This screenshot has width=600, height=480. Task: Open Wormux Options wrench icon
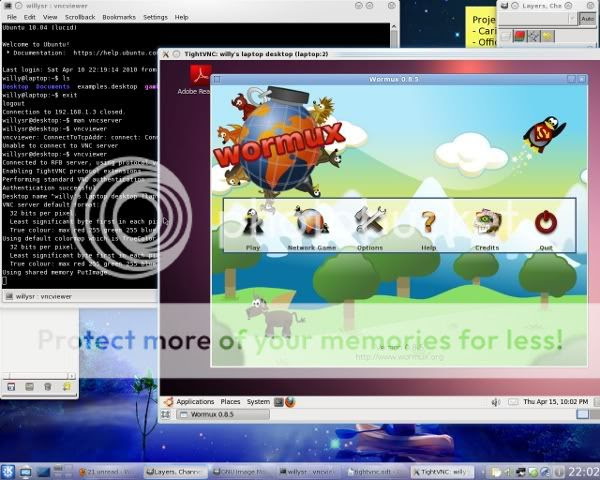click(370, 220)
